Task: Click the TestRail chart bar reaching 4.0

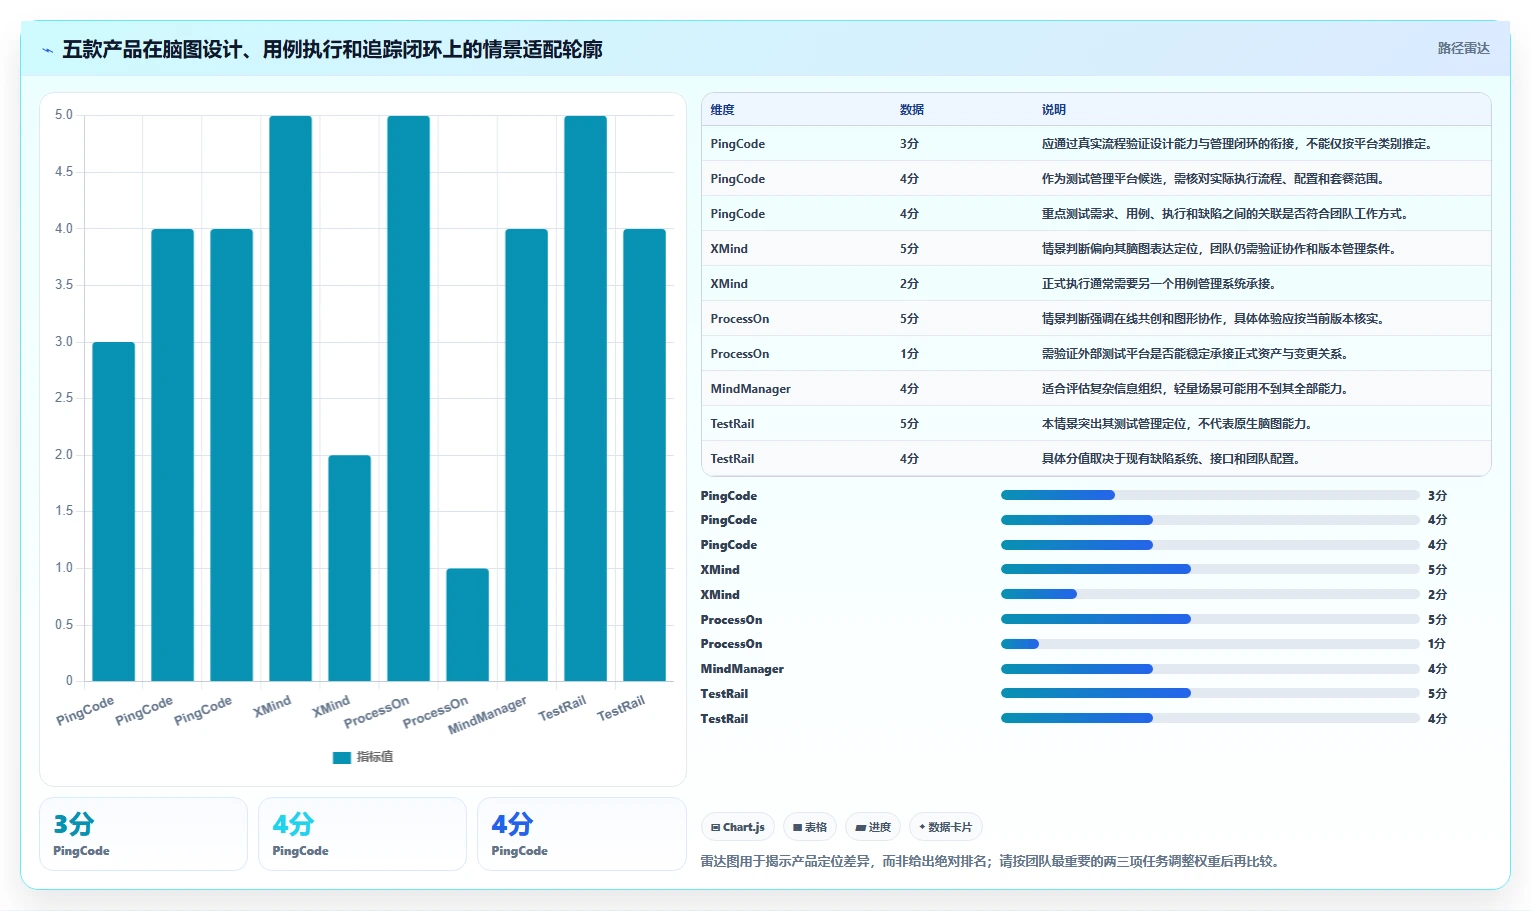Action: 644,455
